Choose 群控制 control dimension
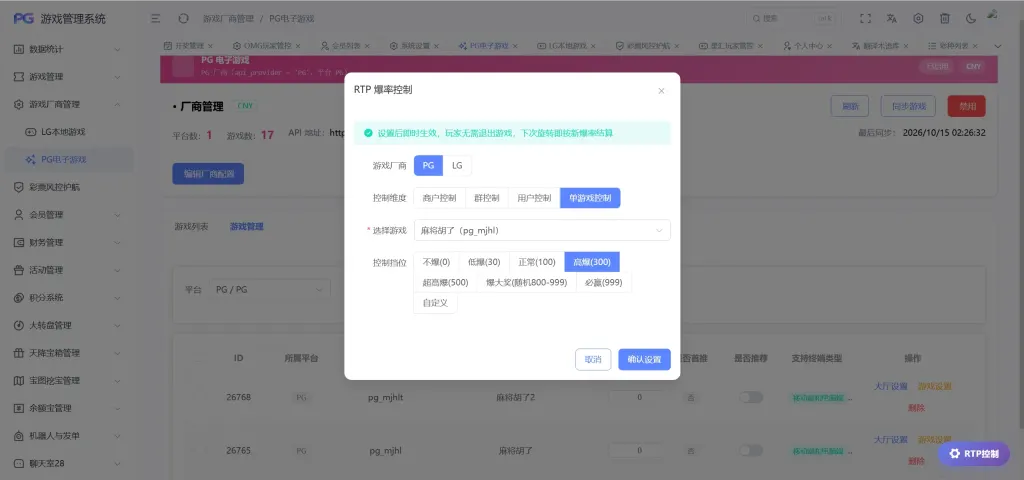The image size is (1024, 480). coord(487,198)
